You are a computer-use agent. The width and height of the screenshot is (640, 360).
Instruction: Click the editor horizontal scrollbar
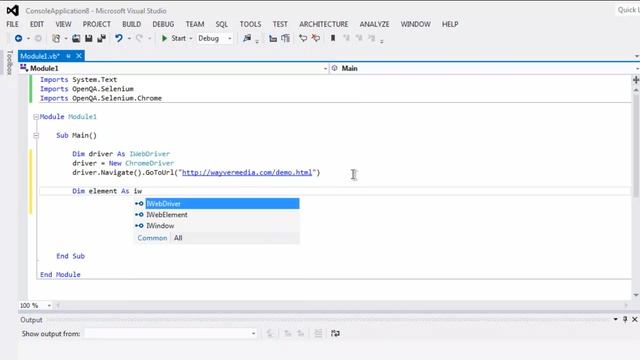coord(342,305)
